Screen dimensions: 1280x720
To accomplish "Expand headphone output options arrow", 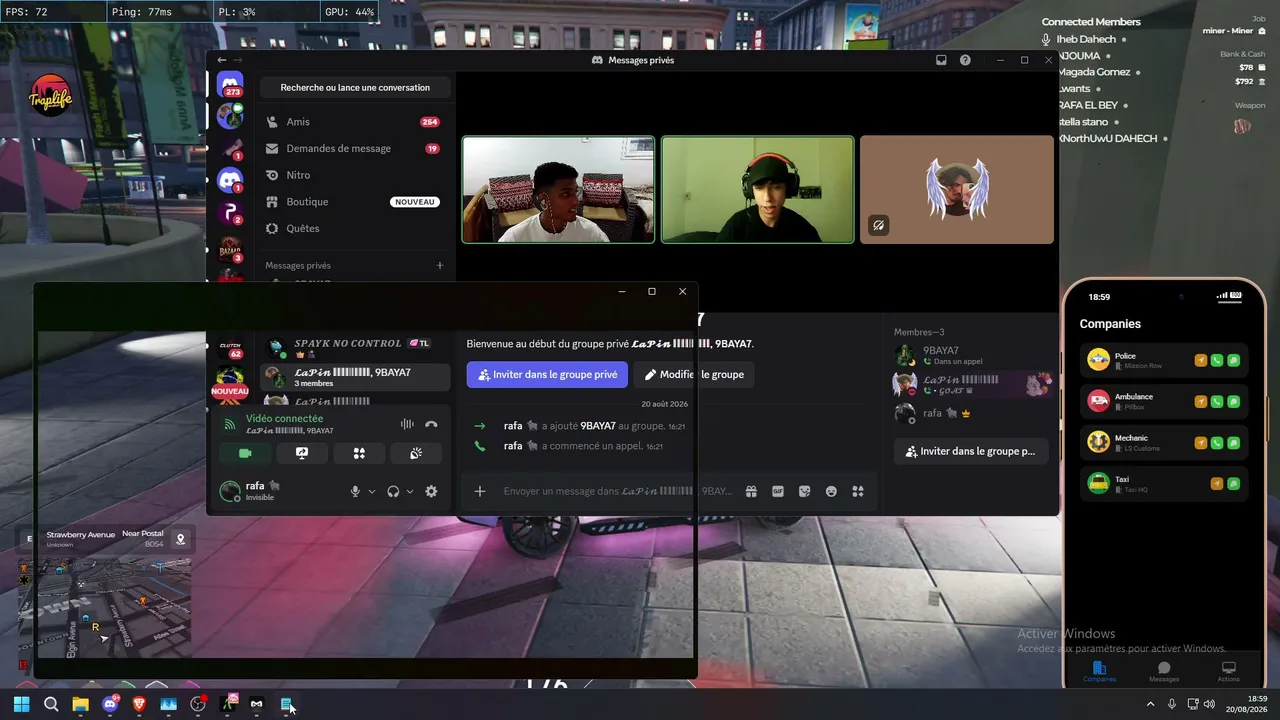I will 410,491.
